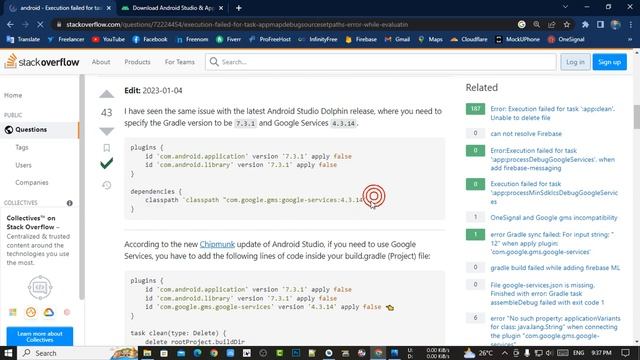Bookmark this answer
Viewport: 640px width, 360px height.
click(x=107, y=148)
